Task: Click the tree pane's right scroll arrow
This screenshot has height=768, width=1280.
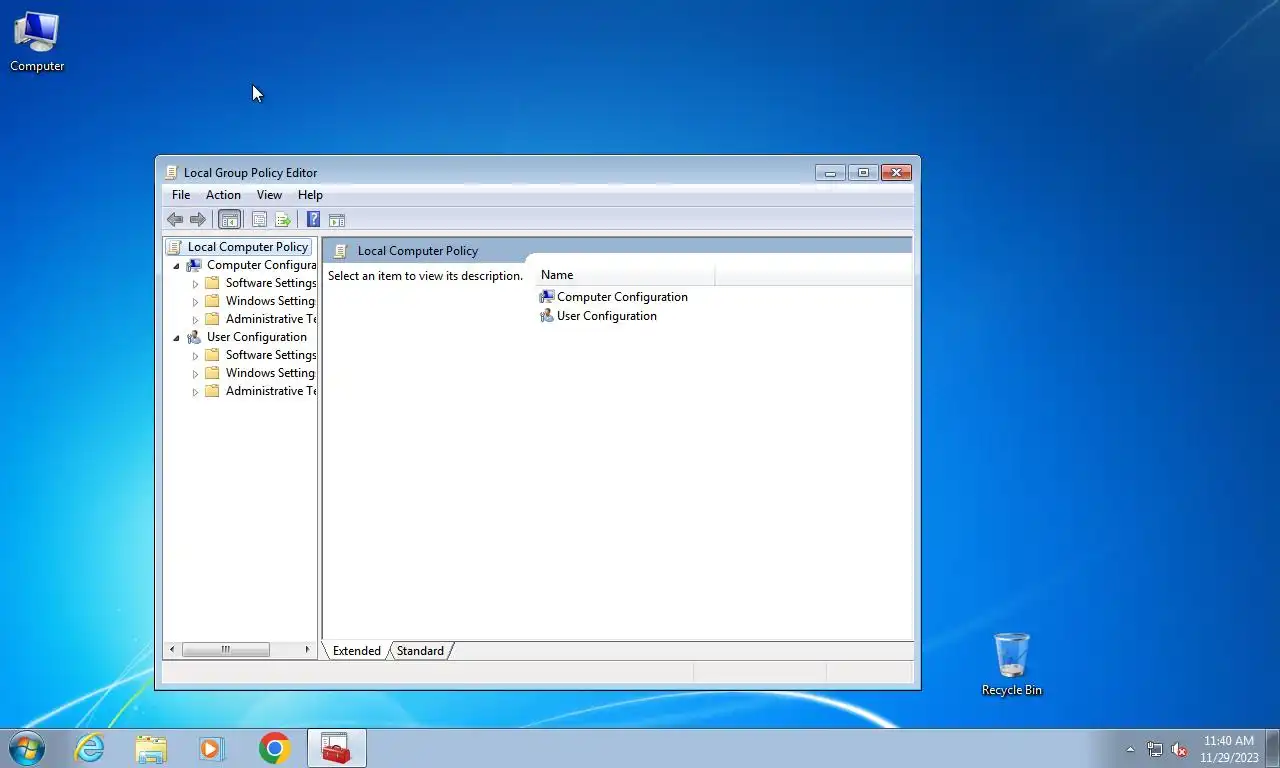Action: pyautogui.click(x=307, y=650)
